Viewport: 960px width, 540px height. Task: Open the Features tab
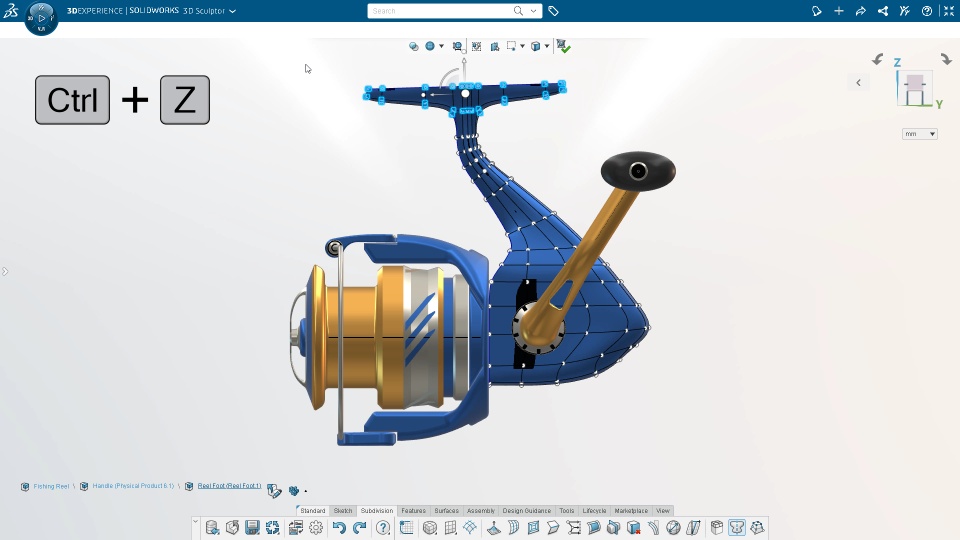413,511
